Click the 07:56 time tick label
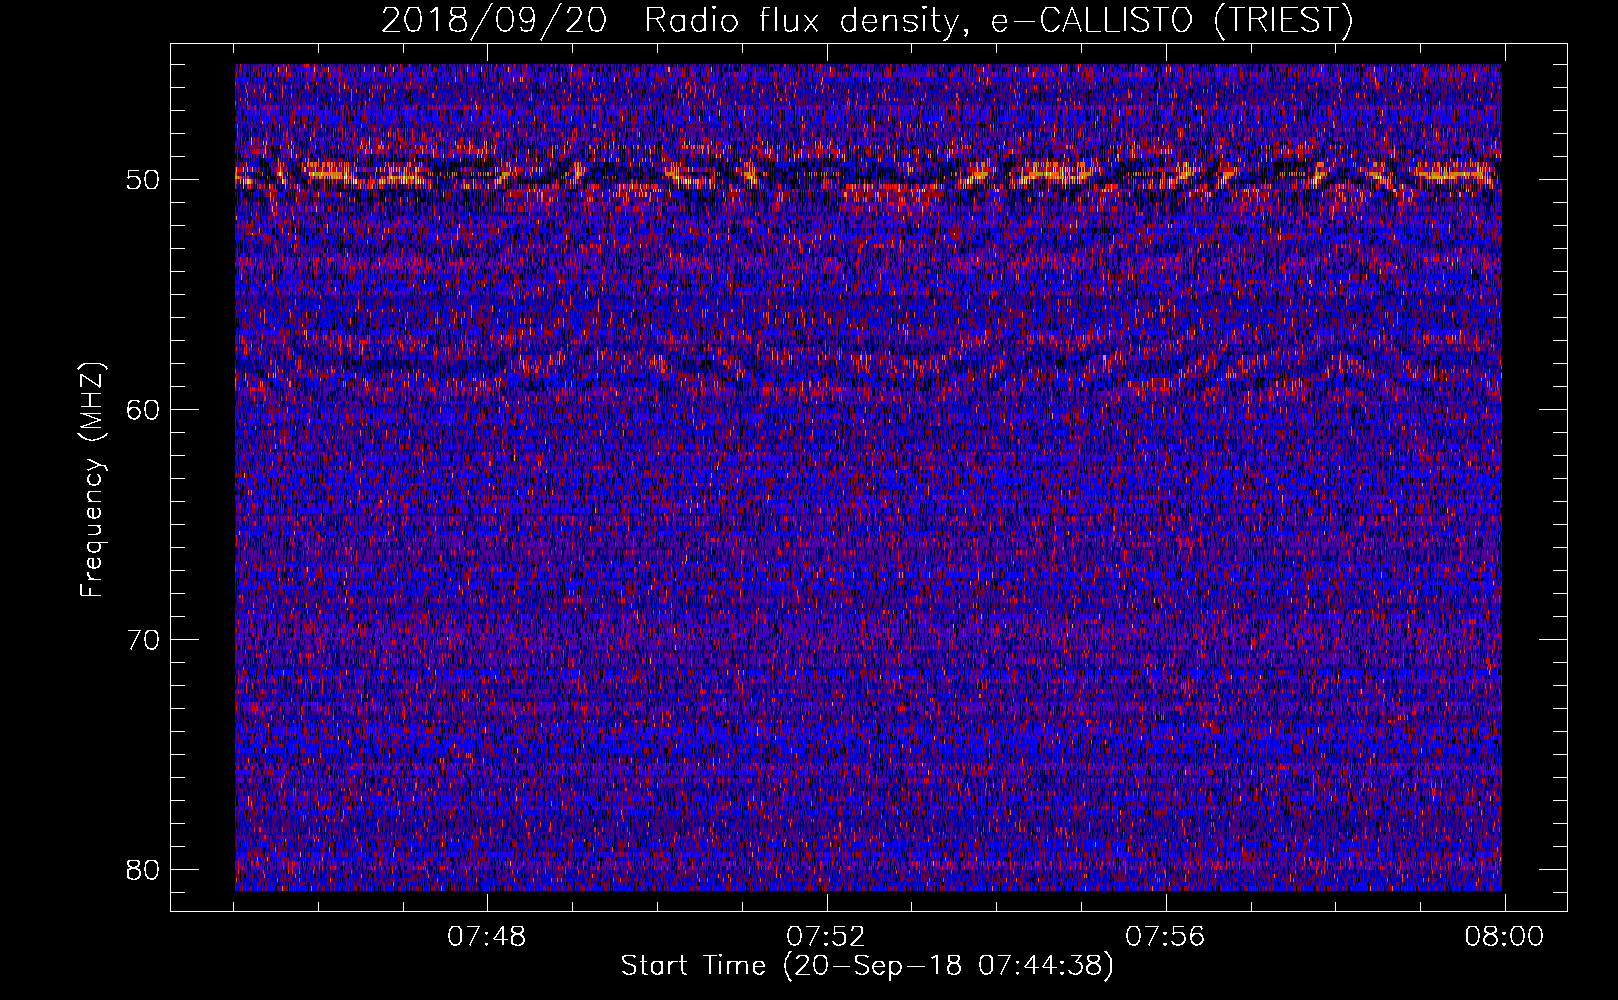1618x1000 pixels. 1165,937
